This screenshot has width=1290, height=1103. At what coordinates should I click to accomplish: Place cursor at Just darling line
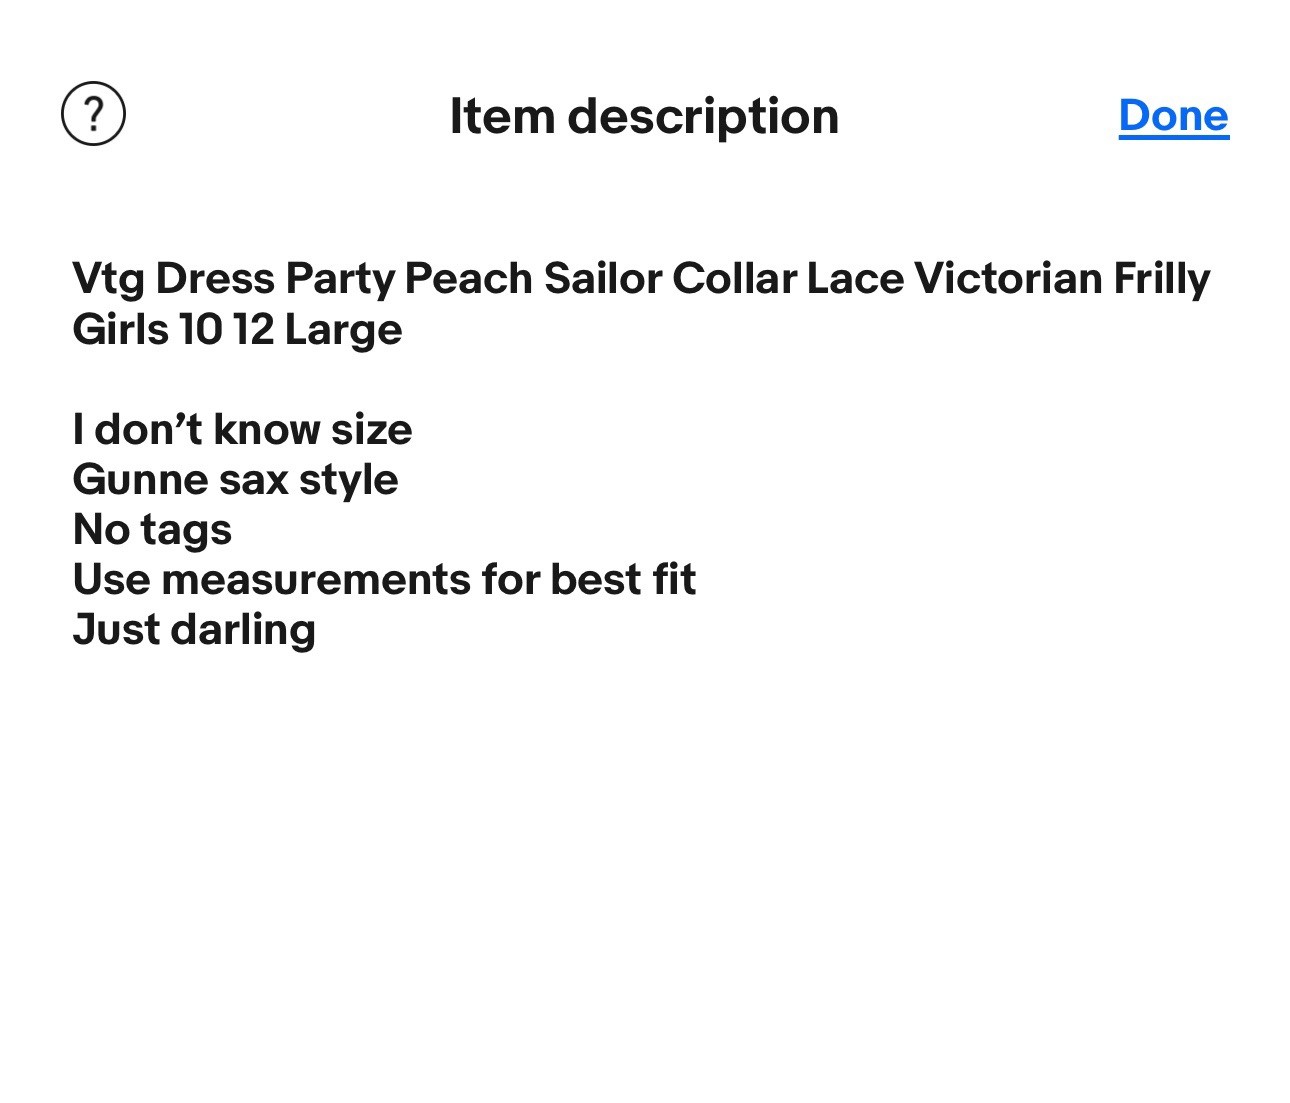click(x=194, y=630)
